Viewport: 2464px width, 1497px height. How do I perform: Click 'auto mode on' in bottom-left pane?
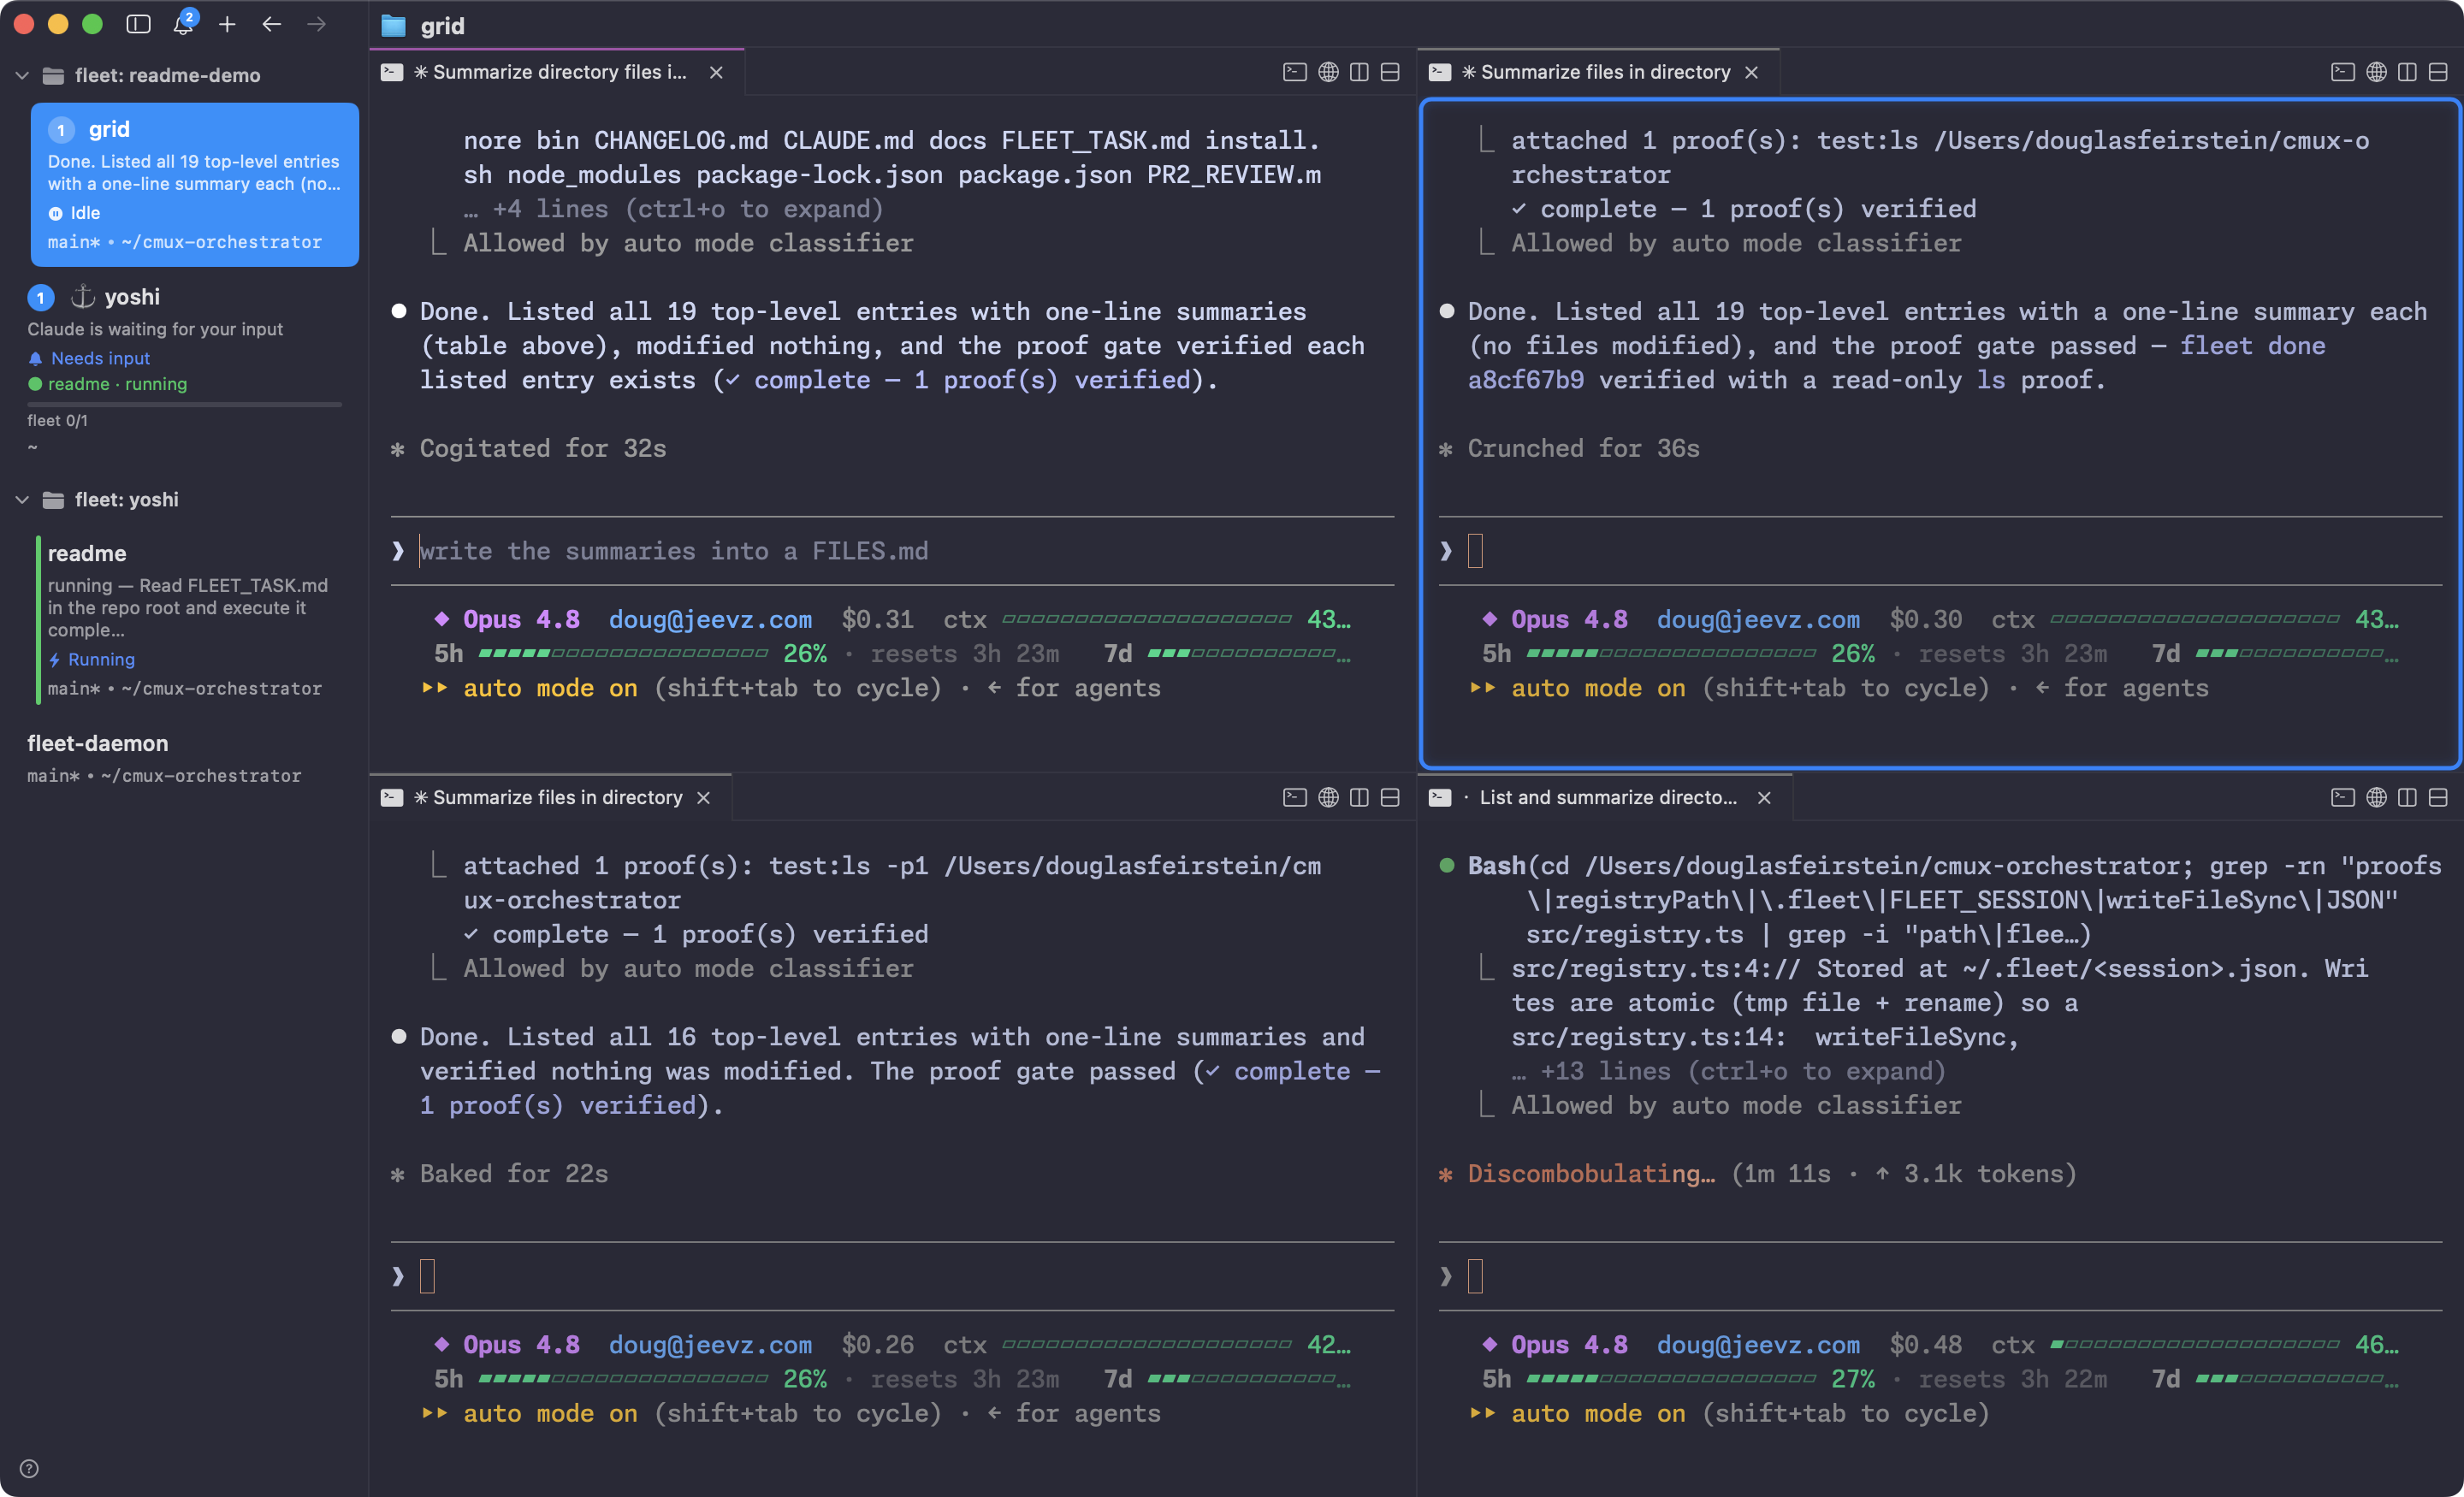coord(550,1413)
